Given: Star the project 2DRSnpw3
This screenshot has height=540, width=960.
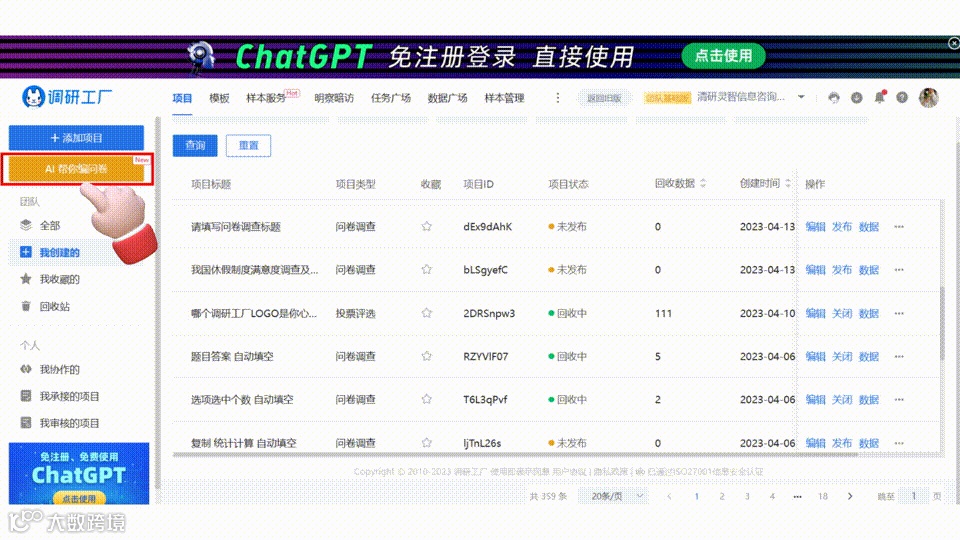Looking at the screenshot, I should click(x=427, y=313).
